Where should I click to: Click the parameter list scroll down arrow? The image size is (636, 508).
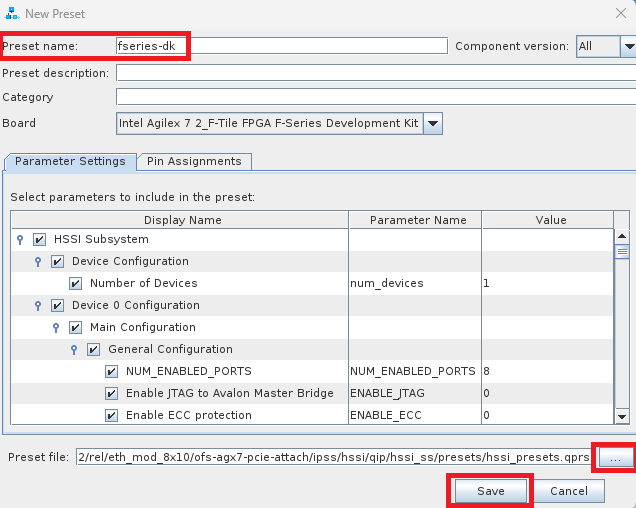pos(622,416)
